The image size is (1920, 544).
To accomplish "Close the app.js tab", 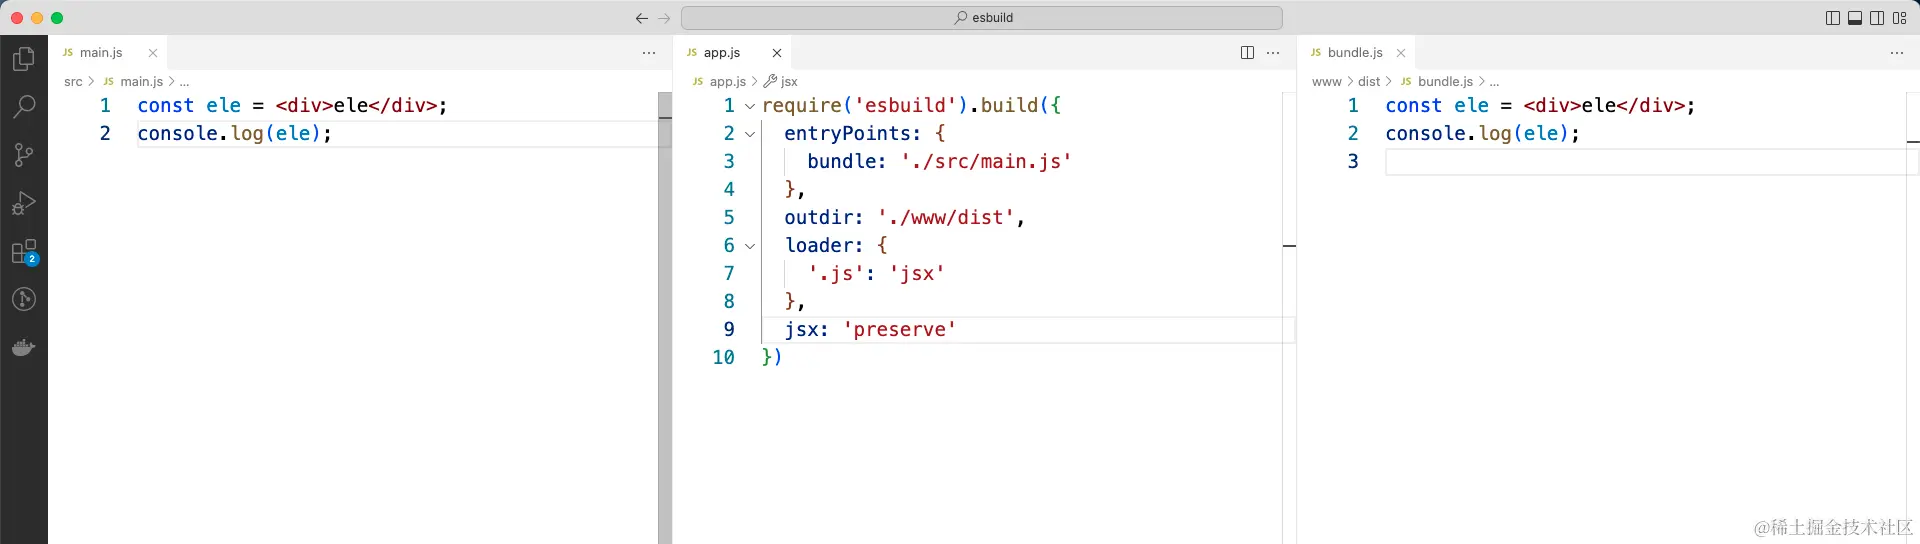I will click(777, 53).
